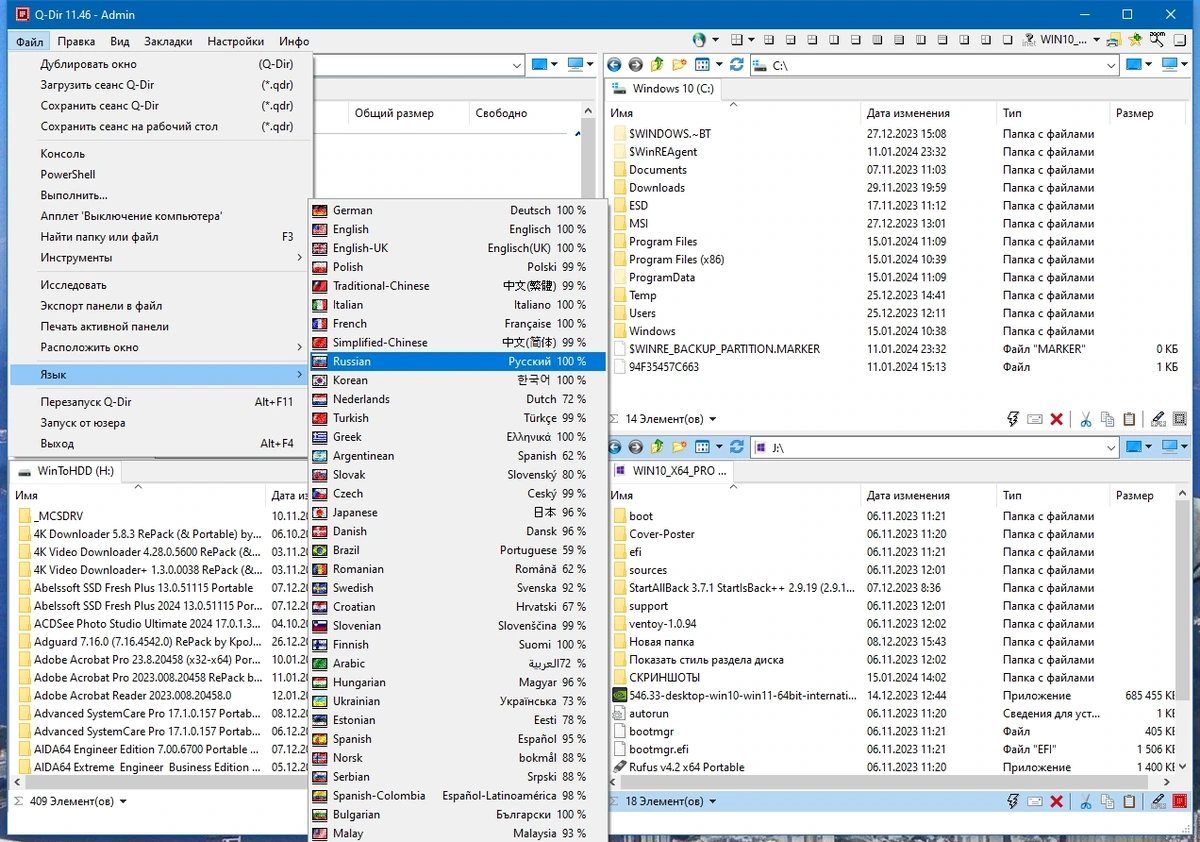Select PowerShell from the Файл menu

click(x=161, y=174)
